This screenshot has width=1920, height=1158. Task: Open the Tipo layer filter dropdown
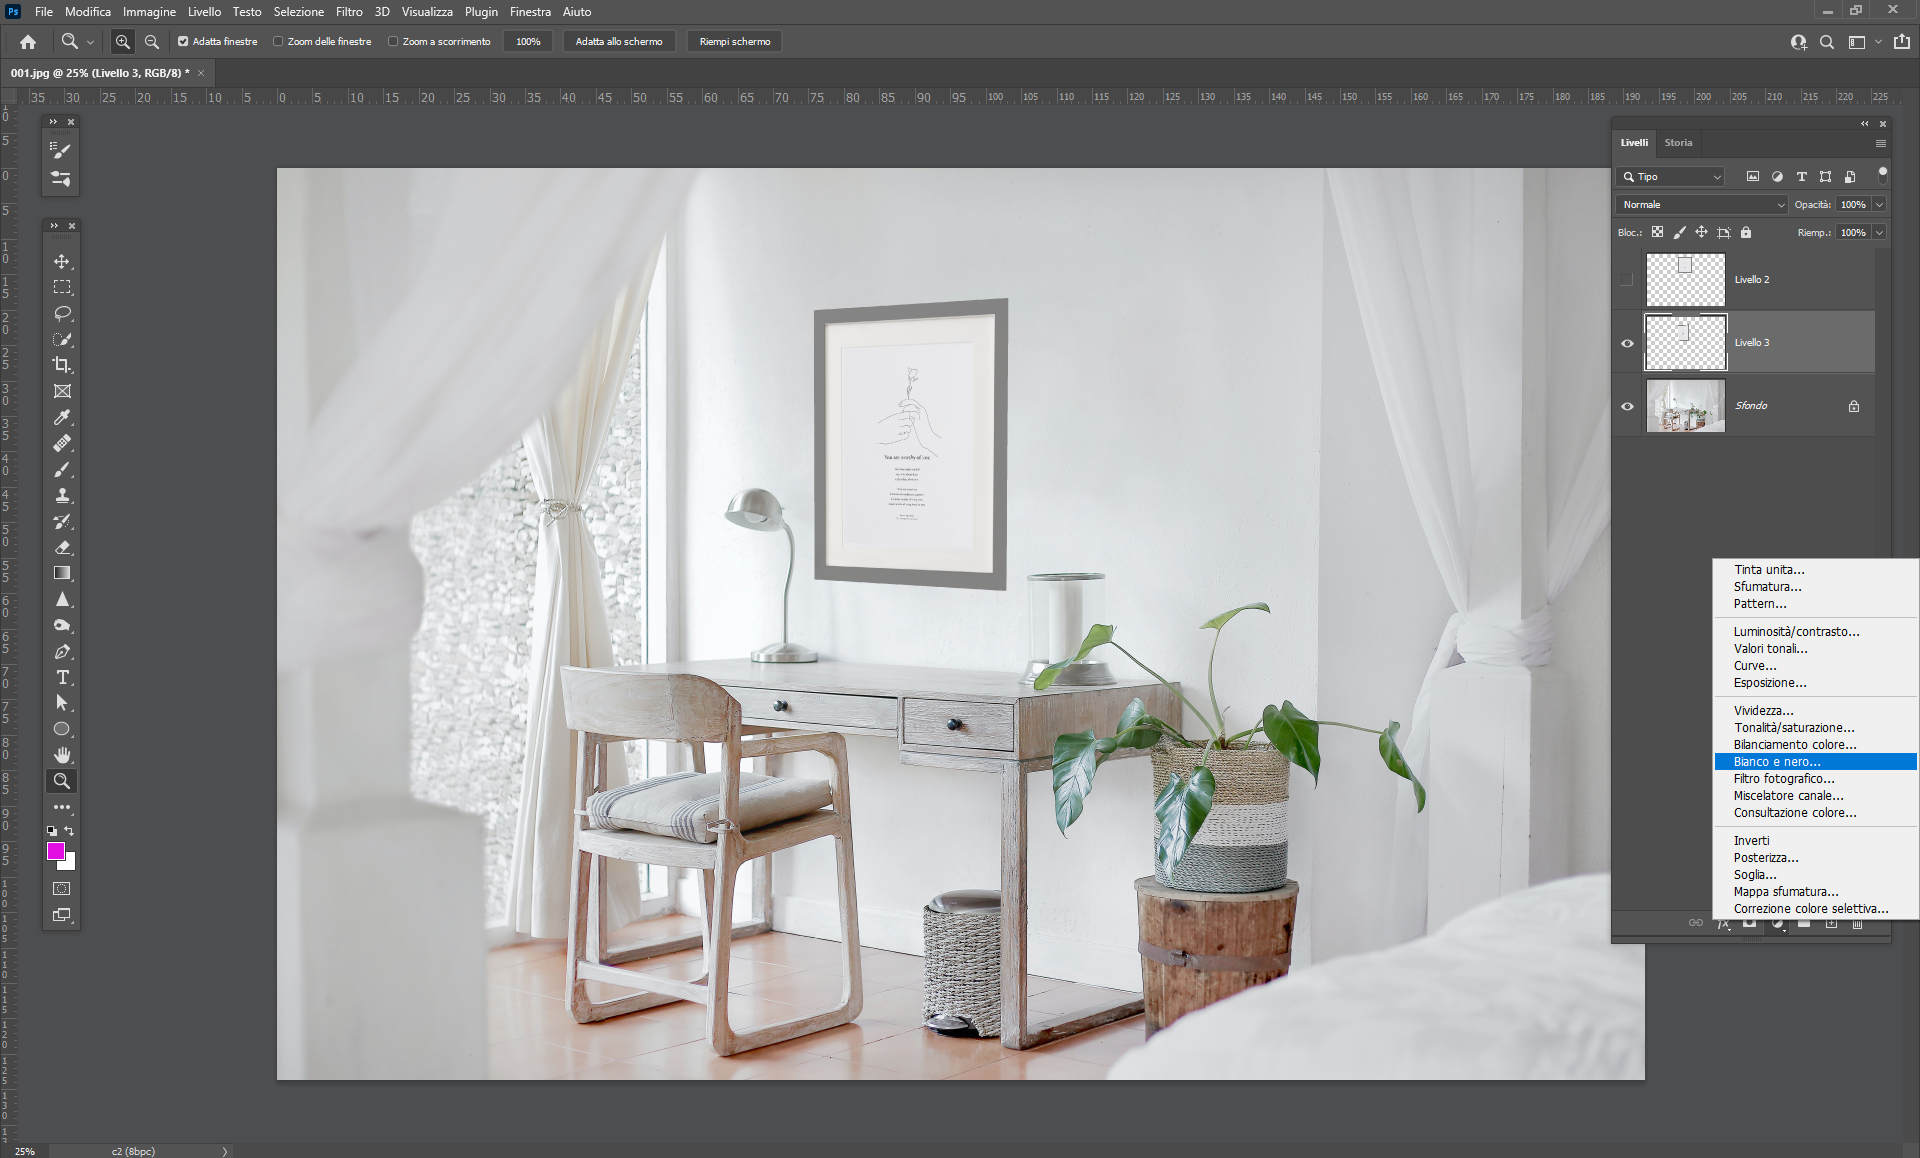coord(1671,177)
